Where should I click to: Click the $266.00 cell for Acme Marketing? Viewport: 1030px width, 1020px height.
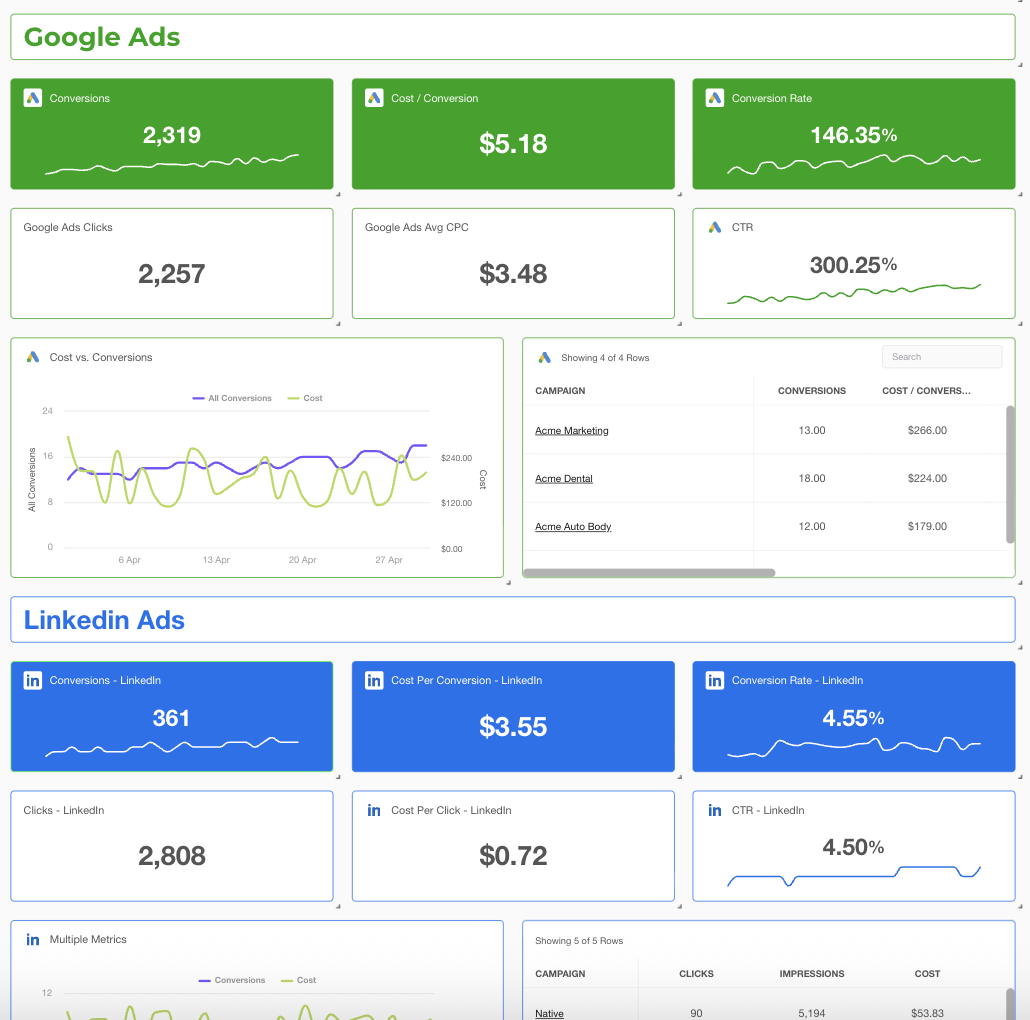click(x=927, y=430)
